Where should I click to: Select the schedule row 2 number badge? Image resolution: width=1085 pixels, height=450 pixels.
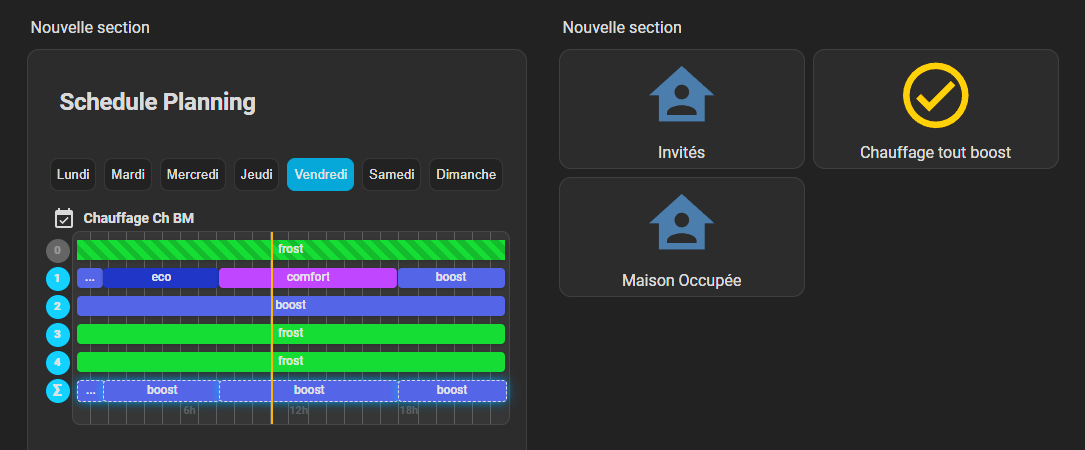tap(58, 306)
